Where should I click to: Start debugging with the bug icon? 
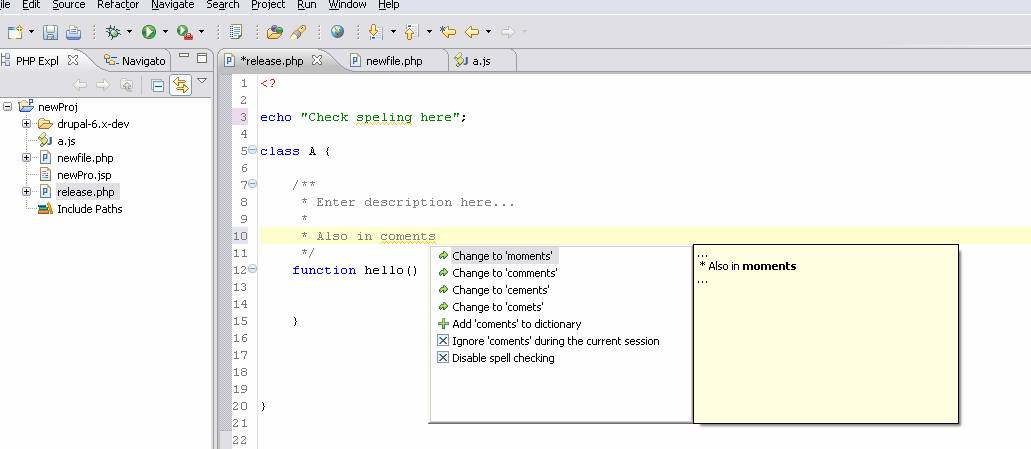pos(113,32)
